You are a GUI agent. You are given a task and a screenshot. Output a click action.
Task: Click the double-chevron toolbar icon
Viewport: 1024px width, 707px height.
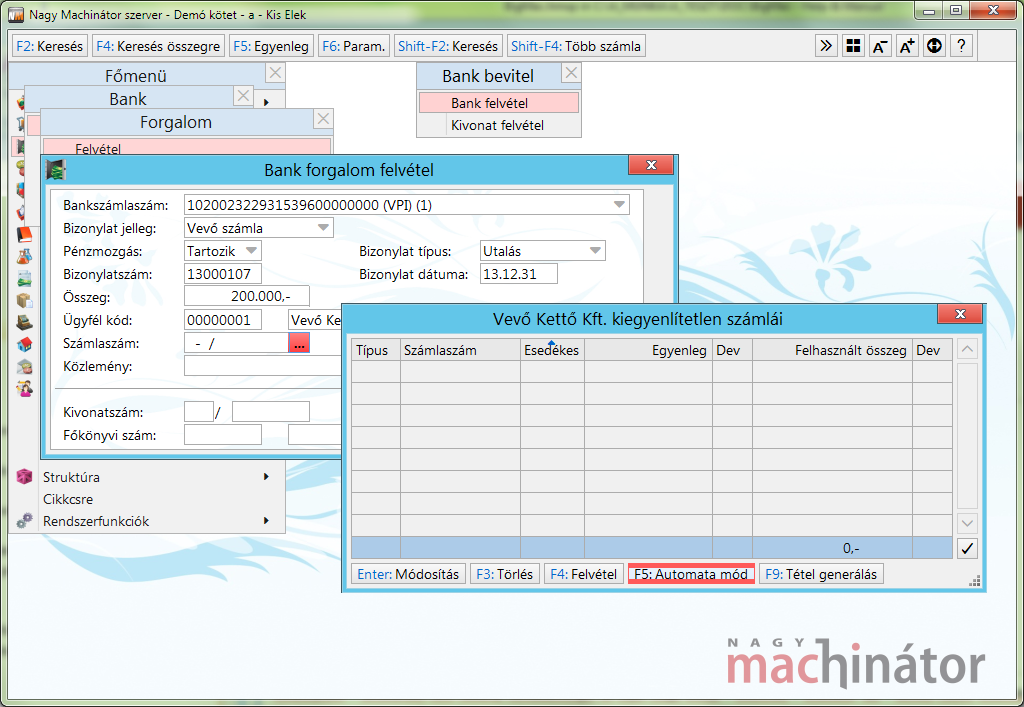point(826,46)
